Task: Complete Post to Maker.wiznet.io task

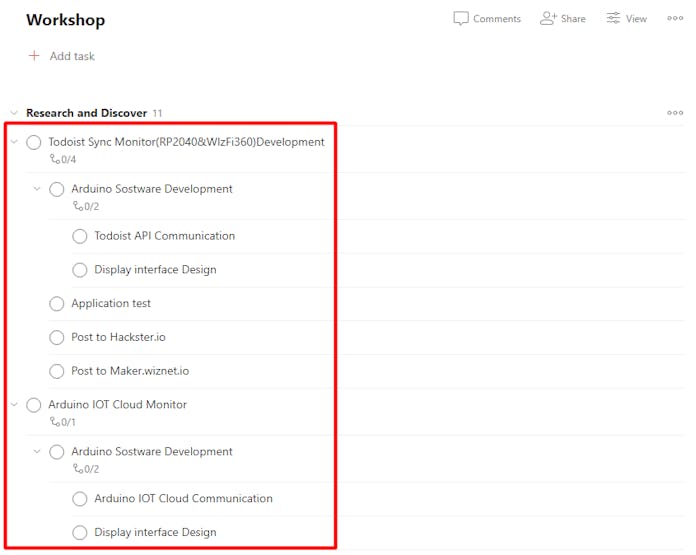Action: tap(56, 371)
